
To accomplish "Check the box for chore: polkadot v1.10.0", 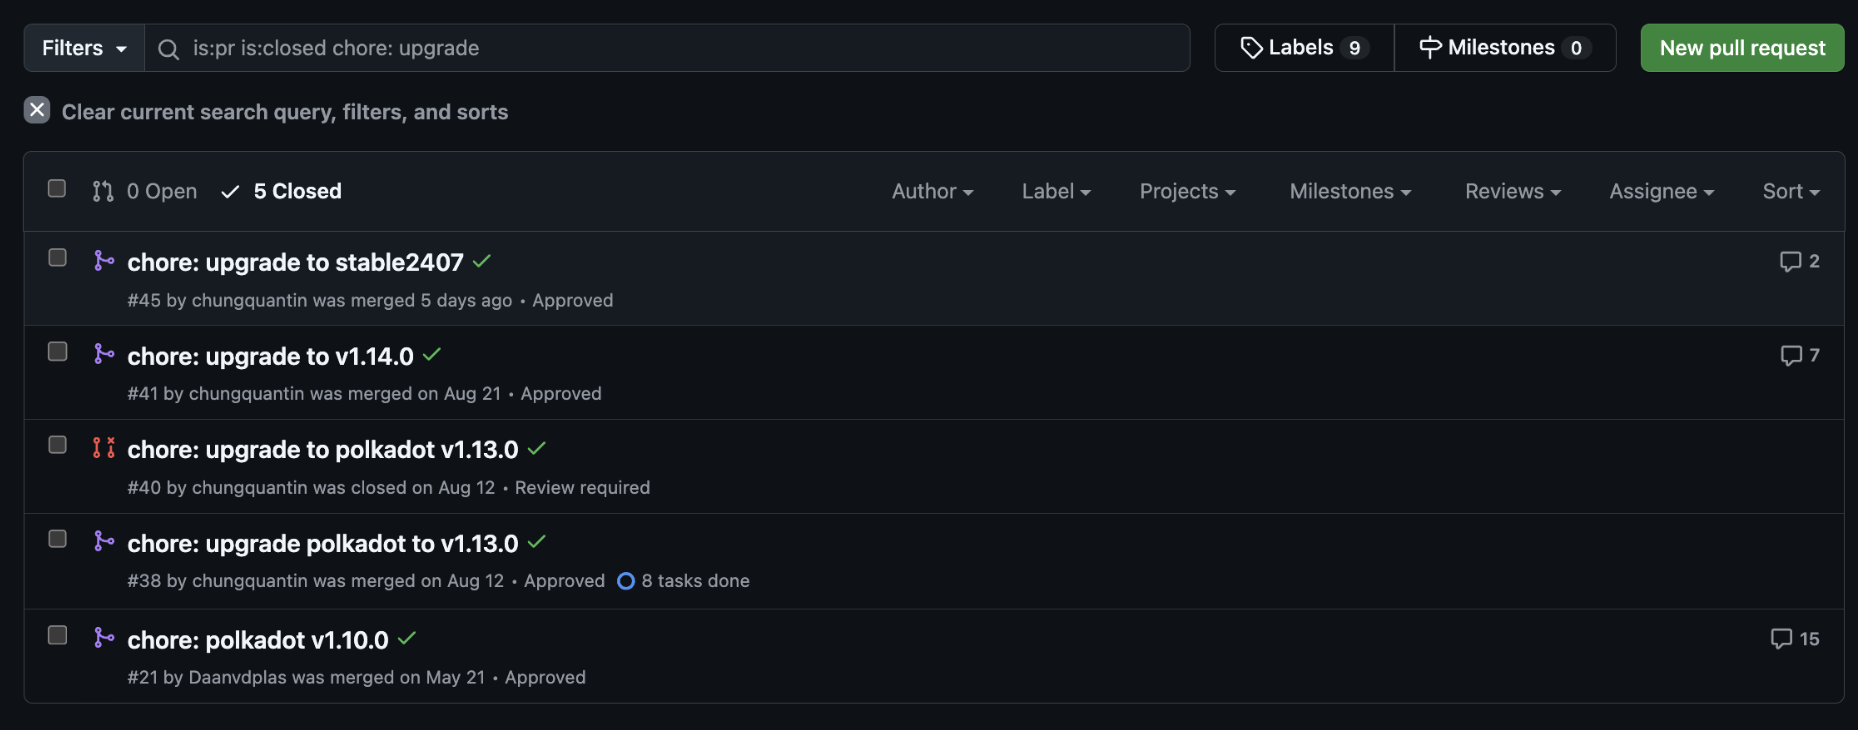I will click(58, 635).
